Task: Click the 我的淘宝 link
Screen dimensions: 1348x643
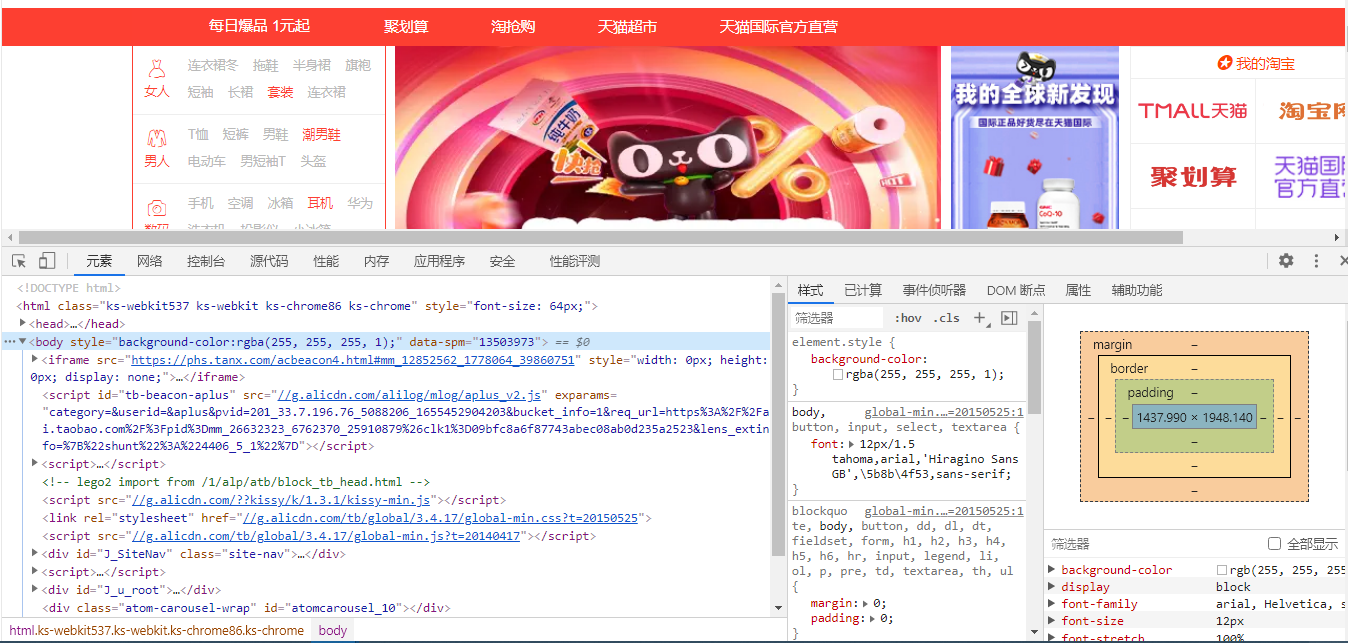Action: click(1265, 63)
